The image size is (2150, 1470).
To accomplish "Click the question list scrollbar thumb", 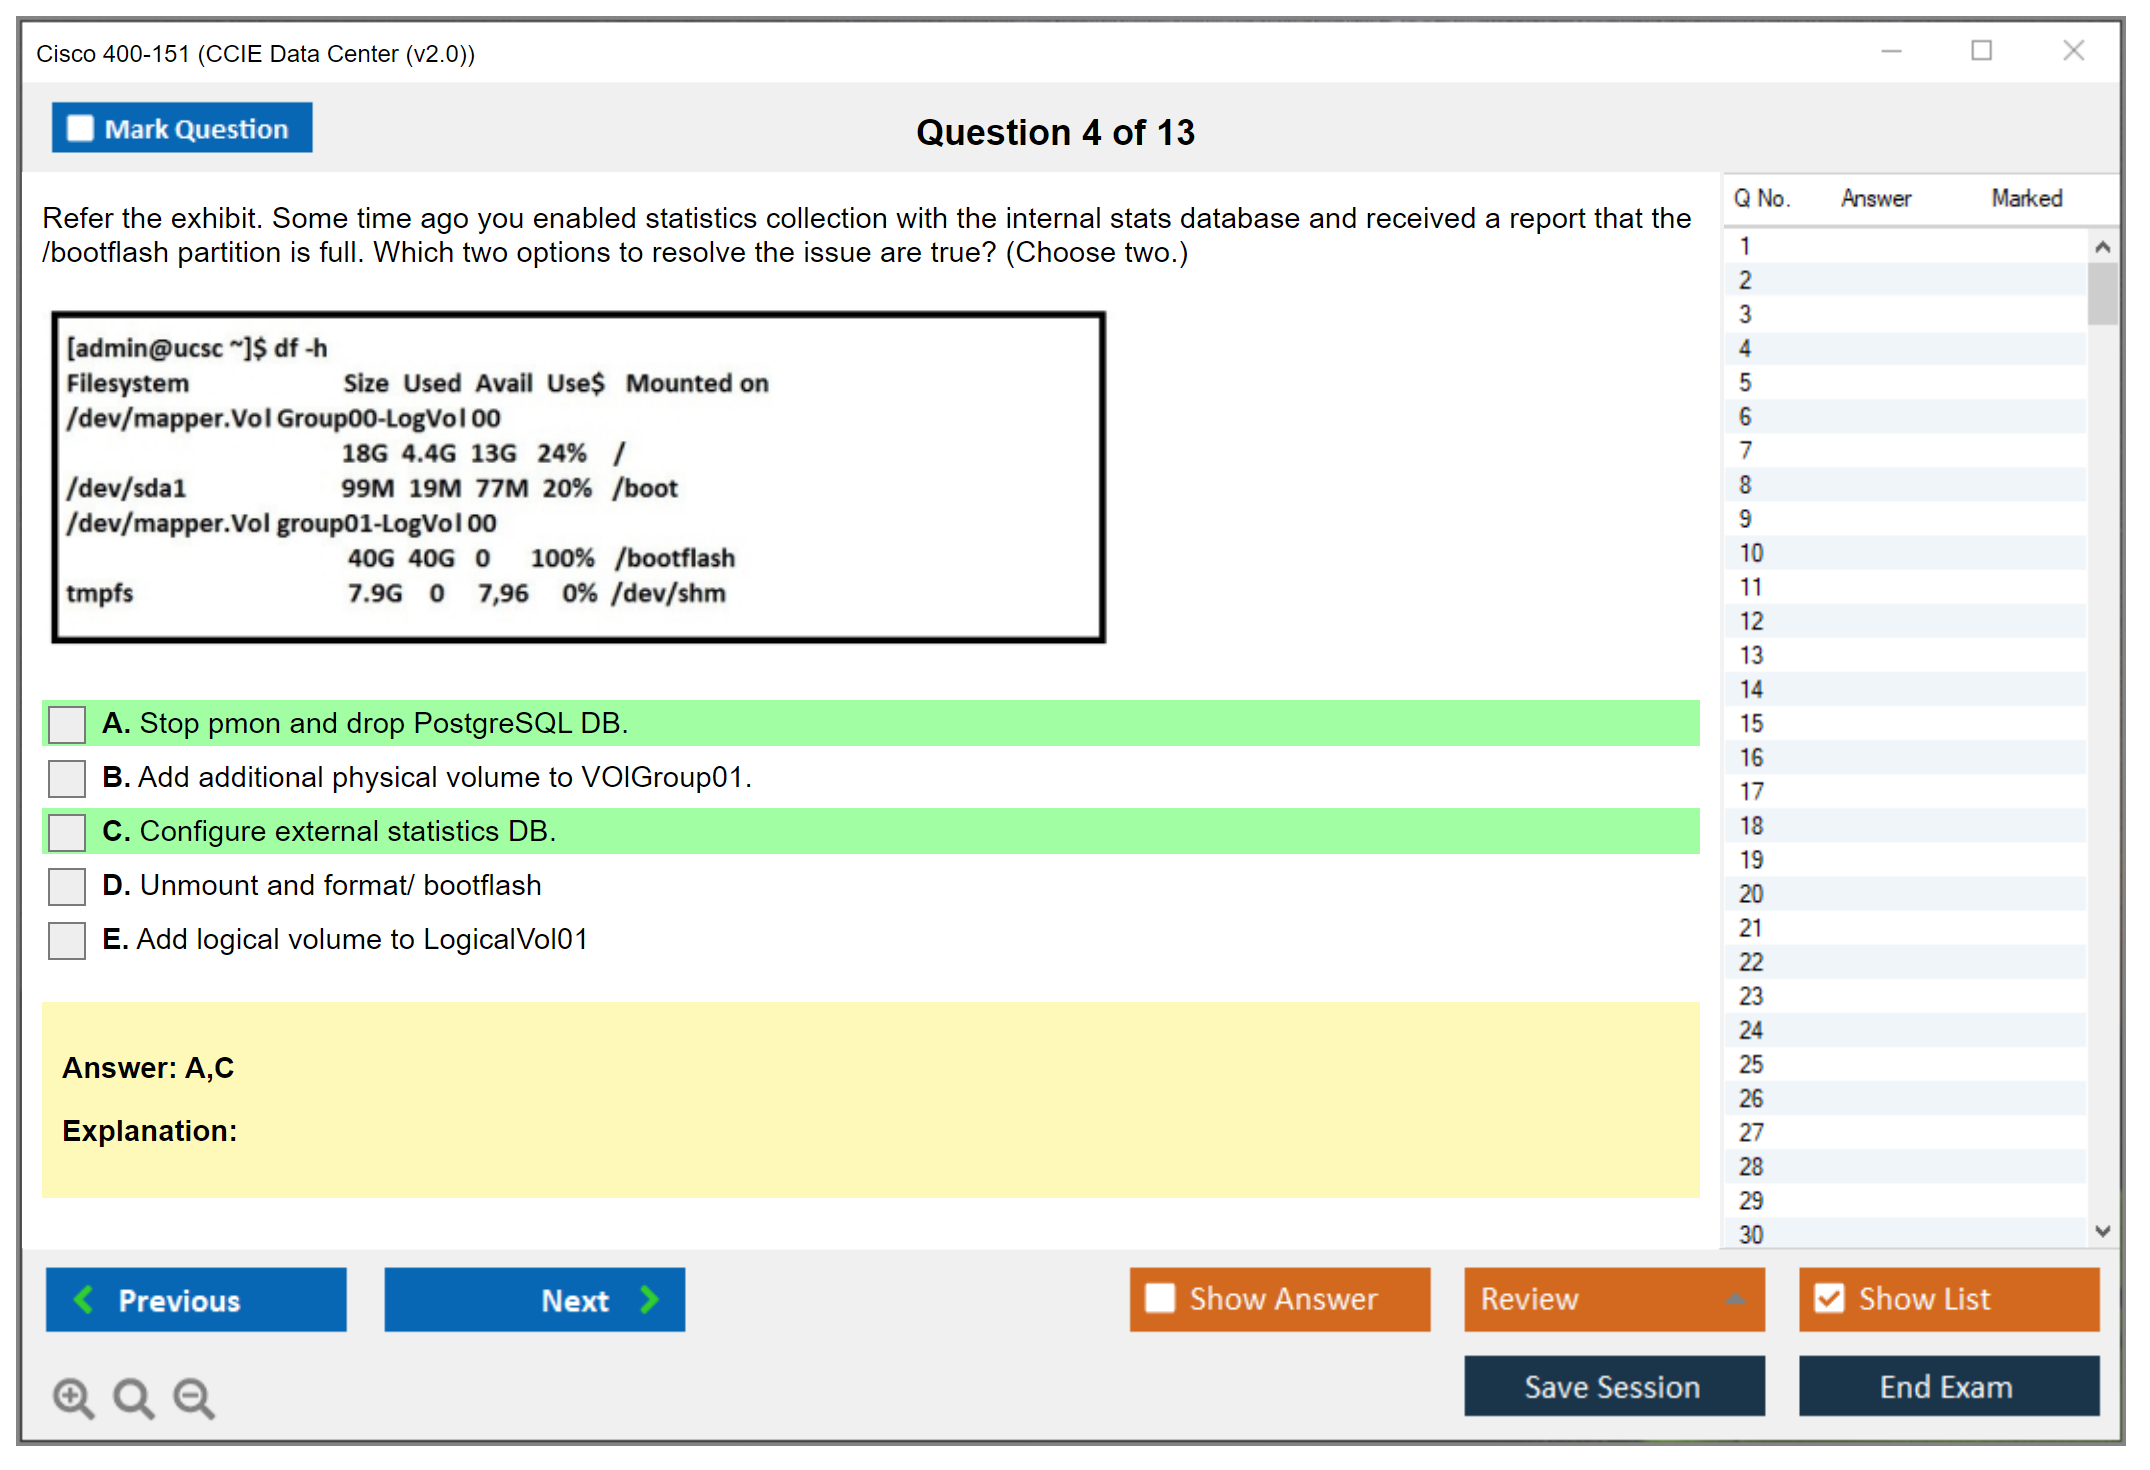I will [x=2102, y=293].
